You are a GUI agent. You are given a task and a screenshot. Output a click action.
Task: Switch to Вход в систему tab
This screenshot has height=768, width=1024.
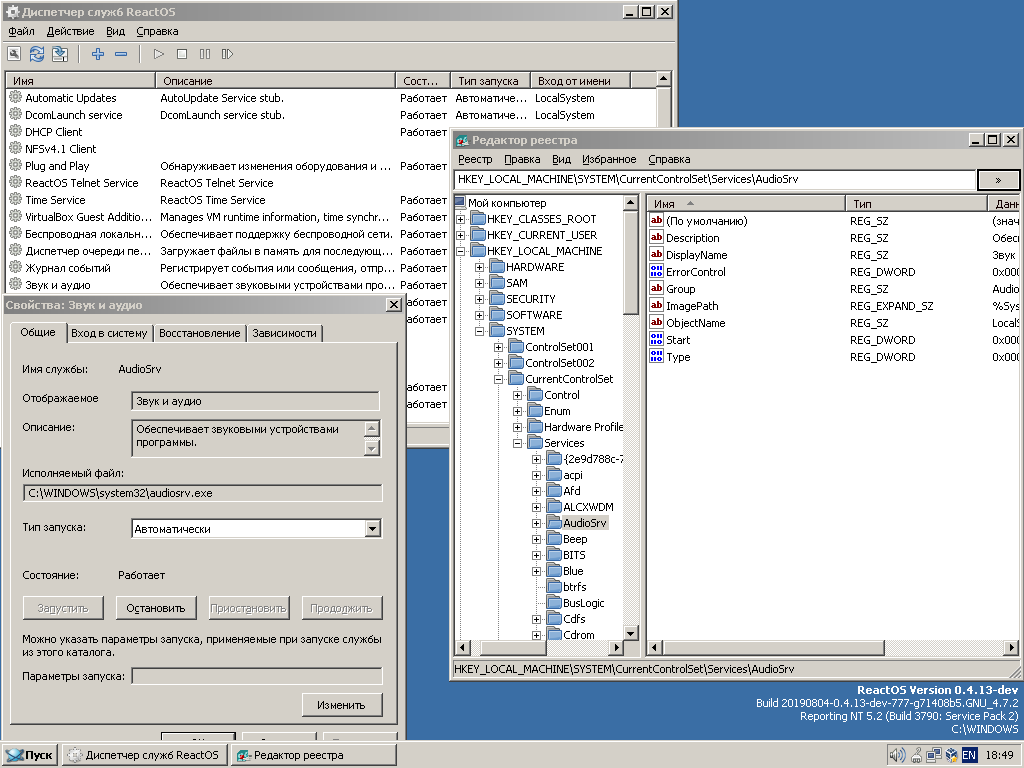pos(109,333)
